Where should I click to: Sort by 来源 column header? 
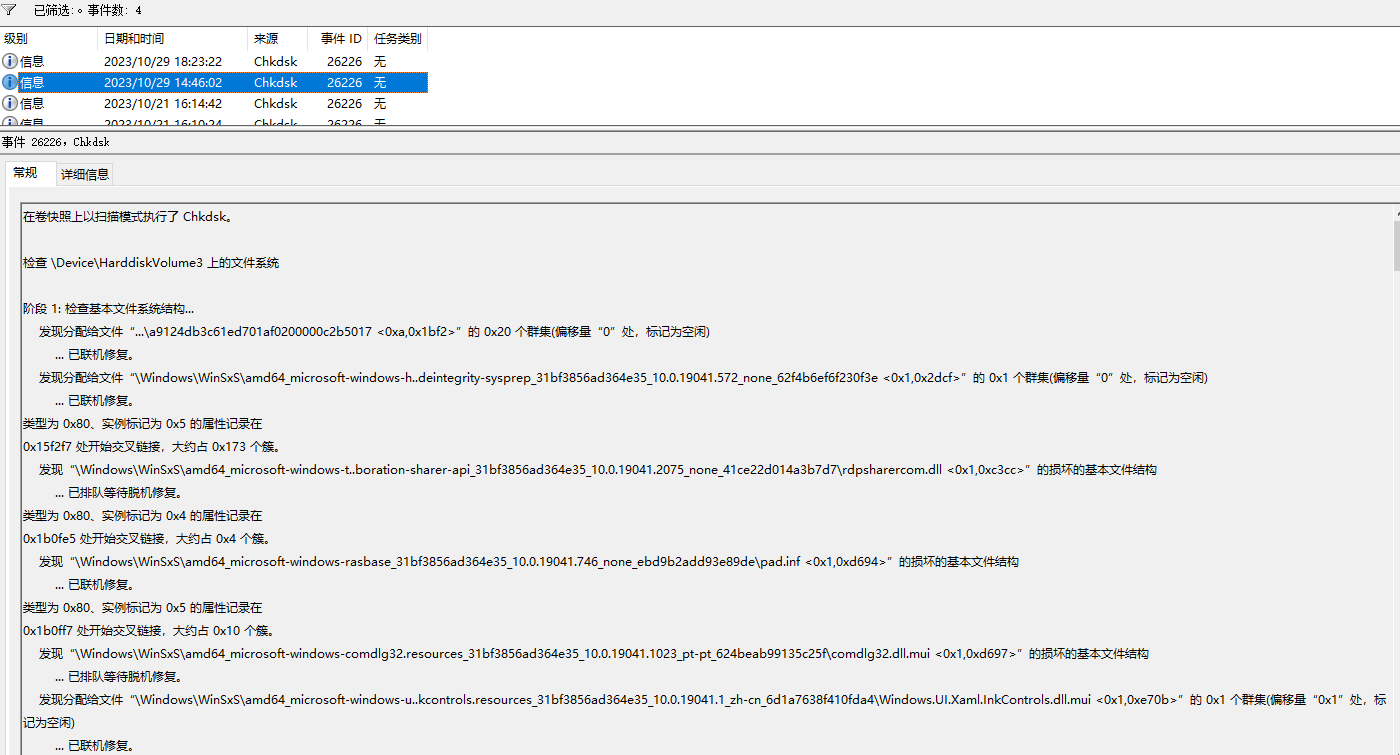266,39
